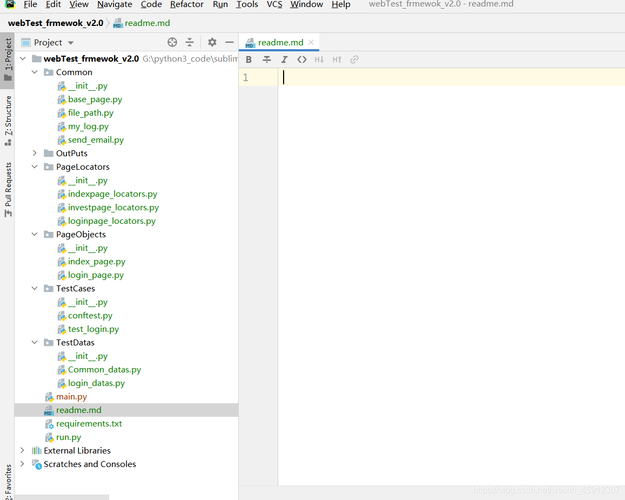625x500 pixels.
Task: Click the code formatting icon
Action: (302, 60)
